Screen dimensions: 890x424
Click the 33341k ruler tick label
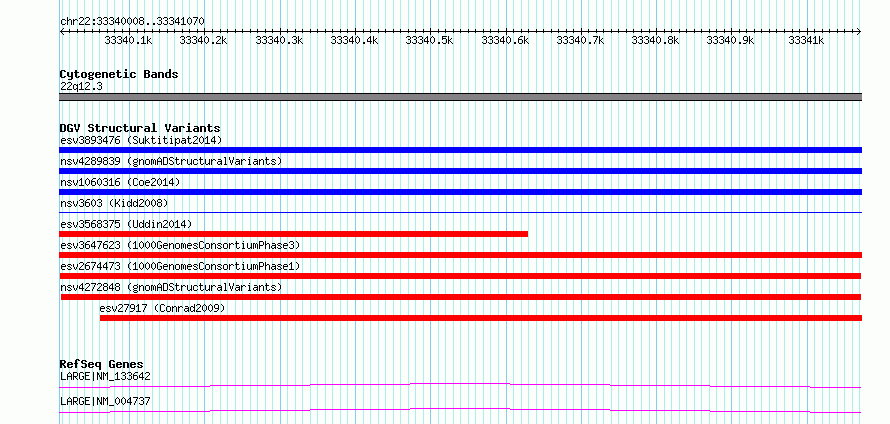[x=806, y=40]
